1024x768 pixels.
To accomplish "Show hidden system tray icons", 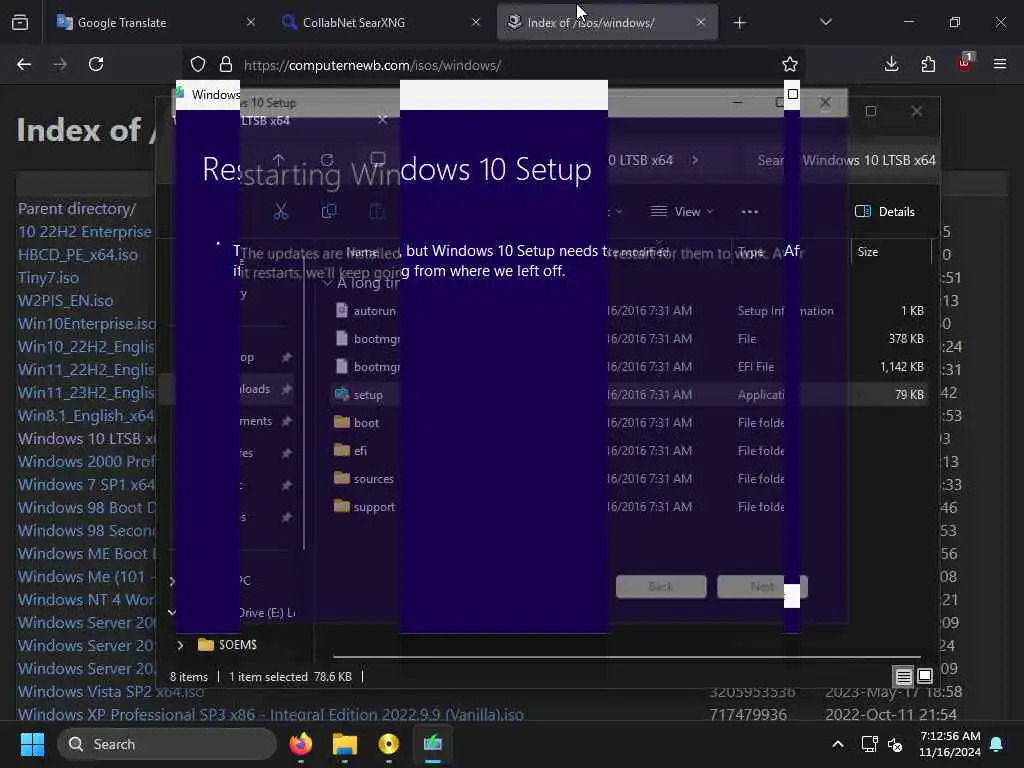I will click(838, 744).
